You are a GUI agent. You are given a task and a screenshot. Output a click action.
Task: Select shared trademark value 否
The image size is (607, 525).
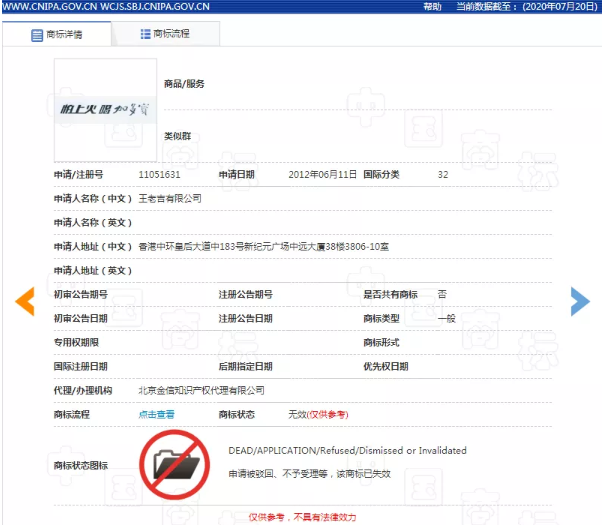point(442,294)
